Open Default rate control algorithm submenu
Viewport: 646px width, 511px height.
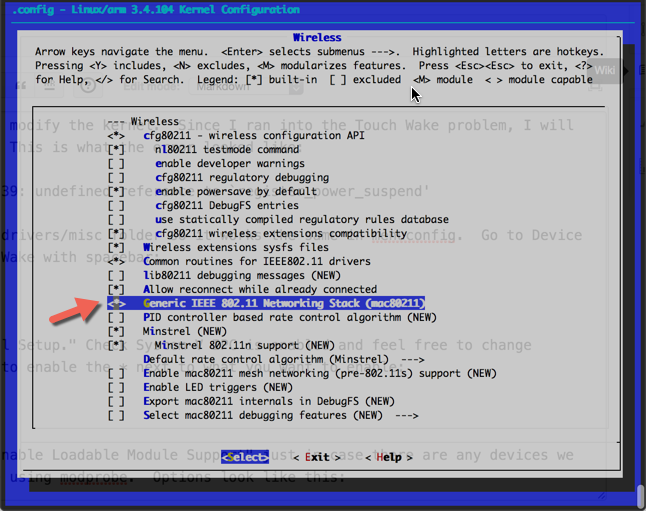tap(283, 359)
